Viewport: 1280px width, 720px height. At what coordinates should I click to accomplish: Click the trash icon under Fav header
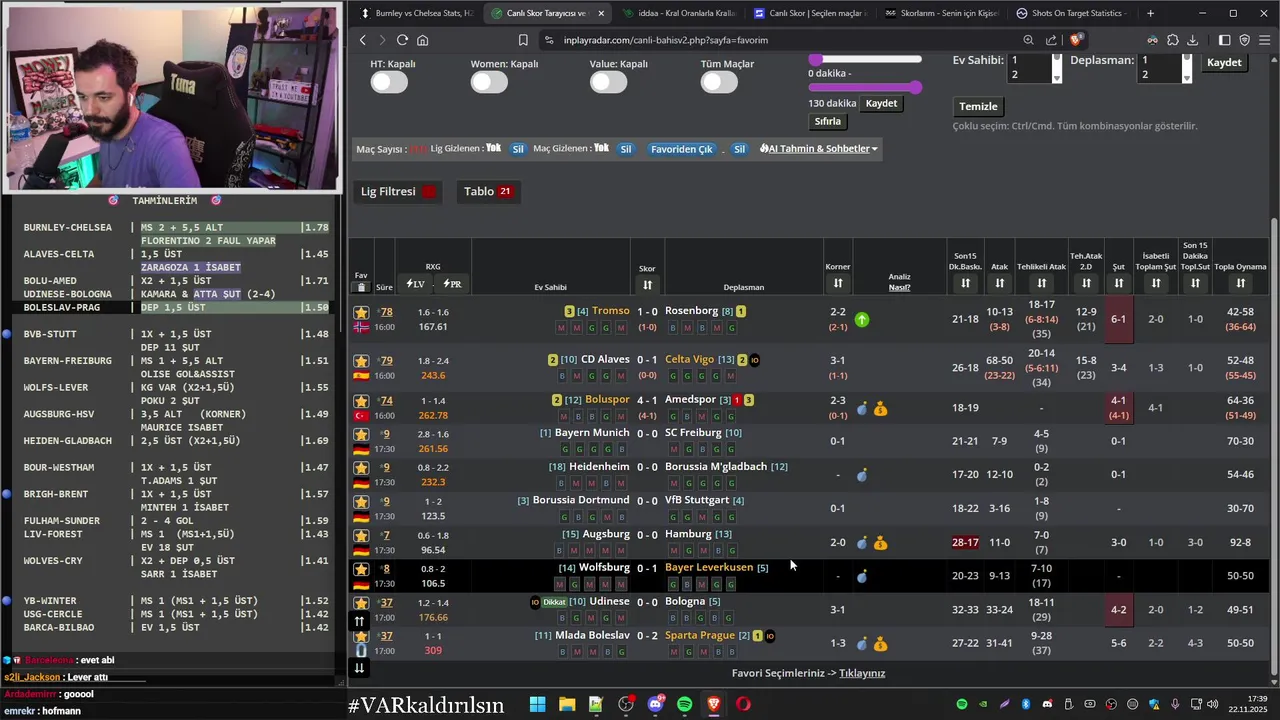click(x=361, y=287)
